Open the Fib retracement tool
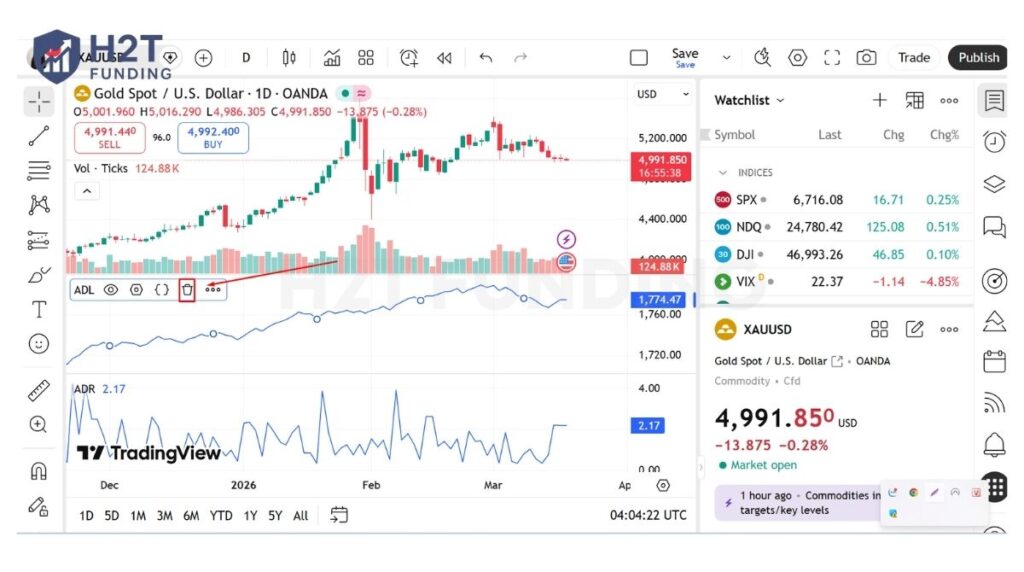This screenshot has width=1024, height=572. click(x=39, y=170)
